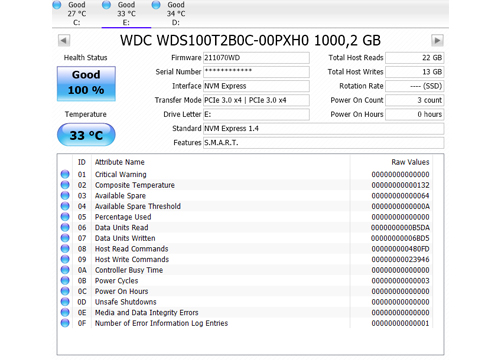Screen dimensions: 500x360
Task: Click the ID column header
Action: pos(82,162)
